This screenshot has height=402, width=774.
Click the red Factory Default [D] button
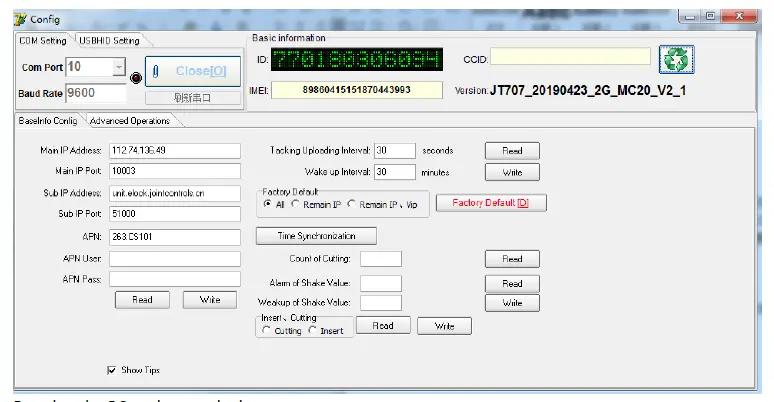491,203
